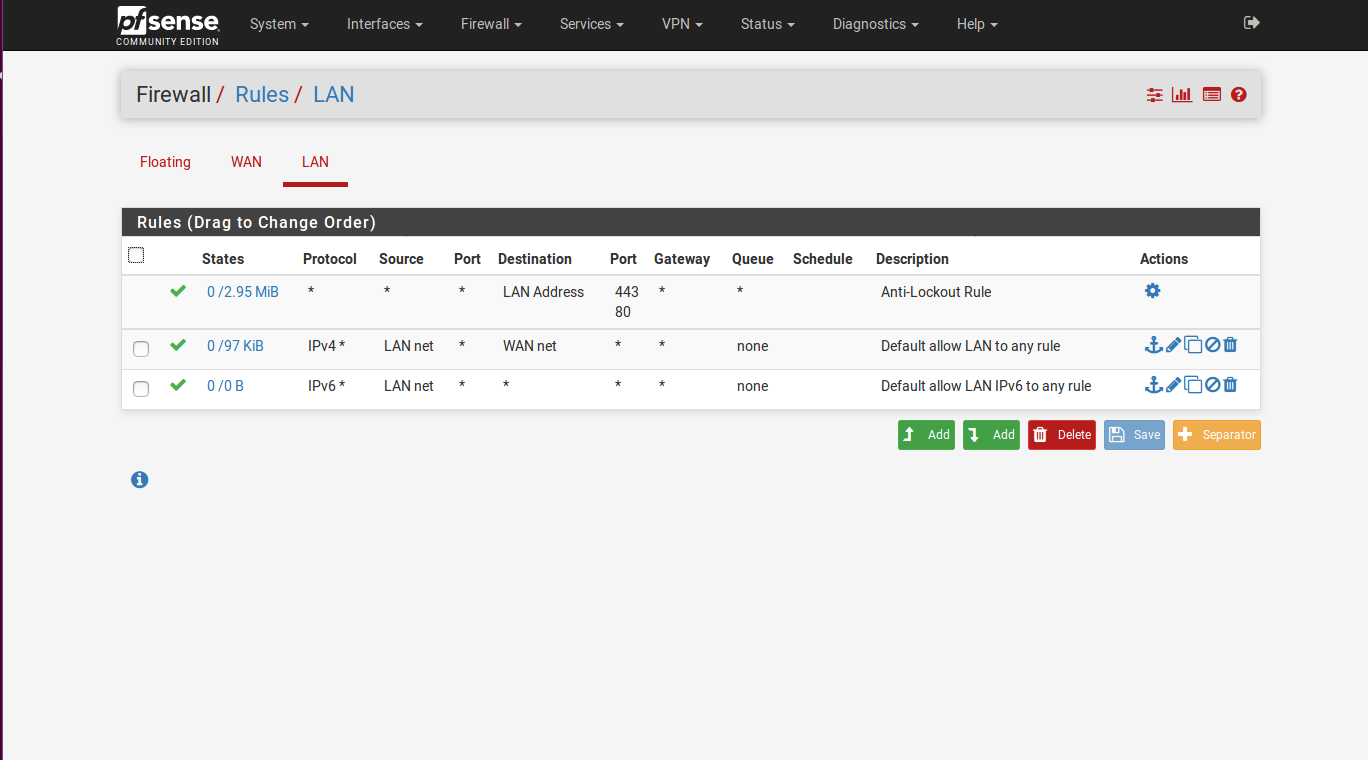Open the System dropdown menu
1368x760 pixels.
tap(279, 24)
